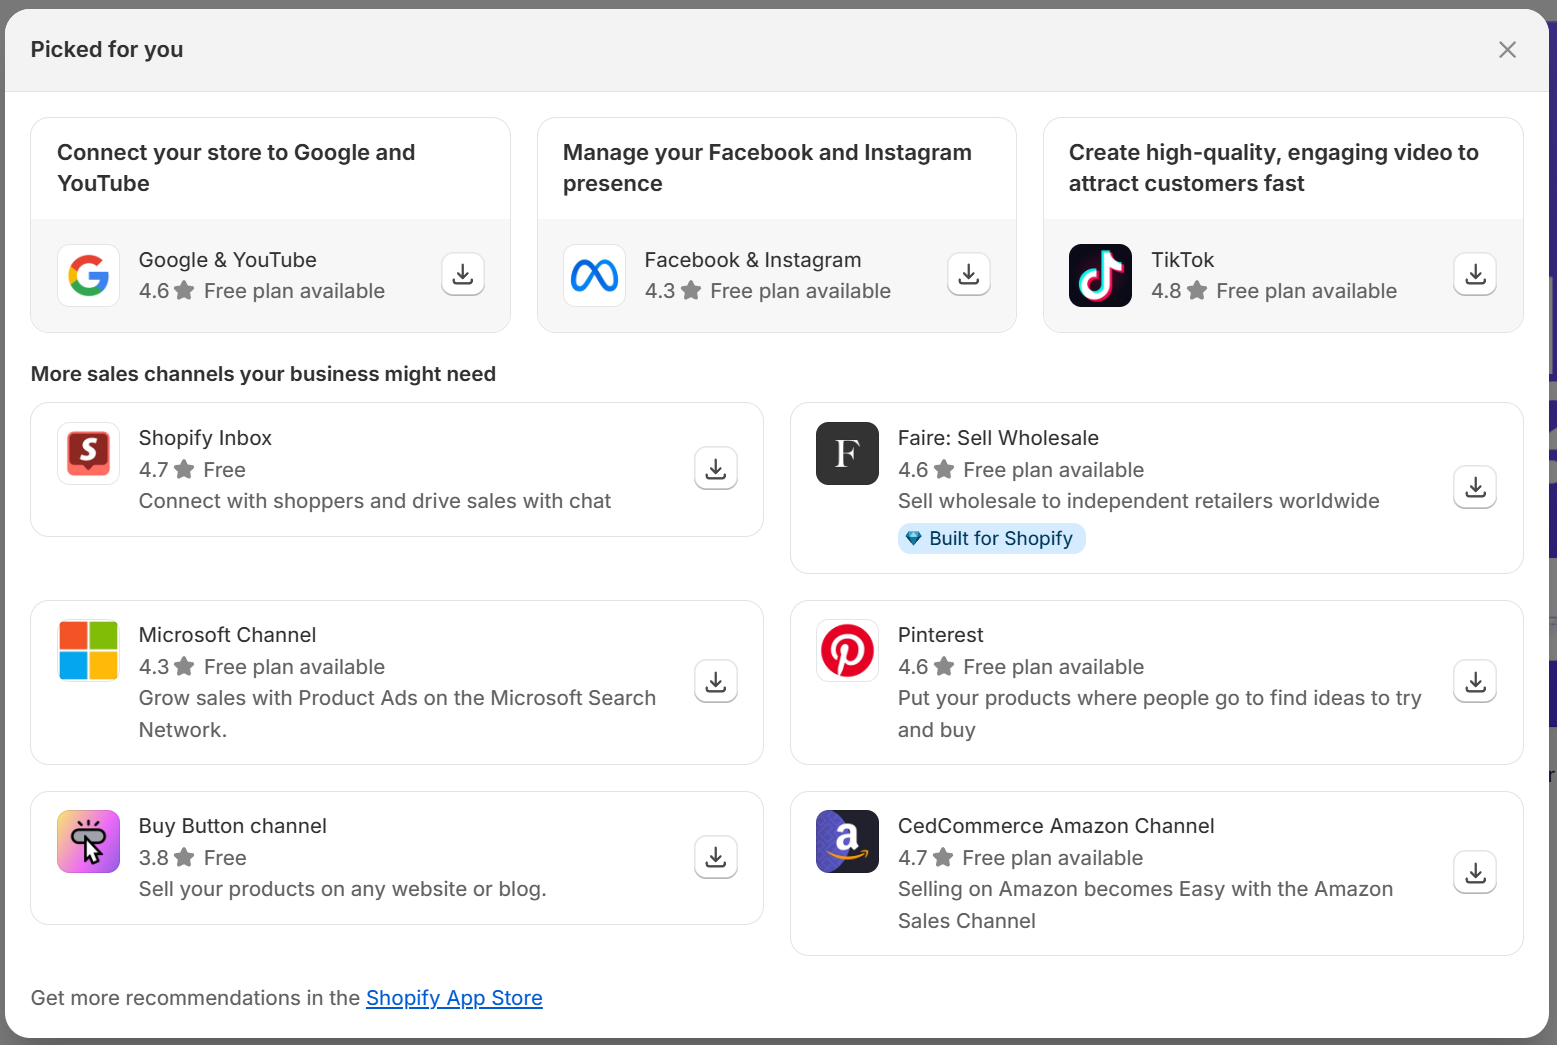The image size is (1557, 1045).
Task: Install Shopify Inbox
Action: click(715, 468)
